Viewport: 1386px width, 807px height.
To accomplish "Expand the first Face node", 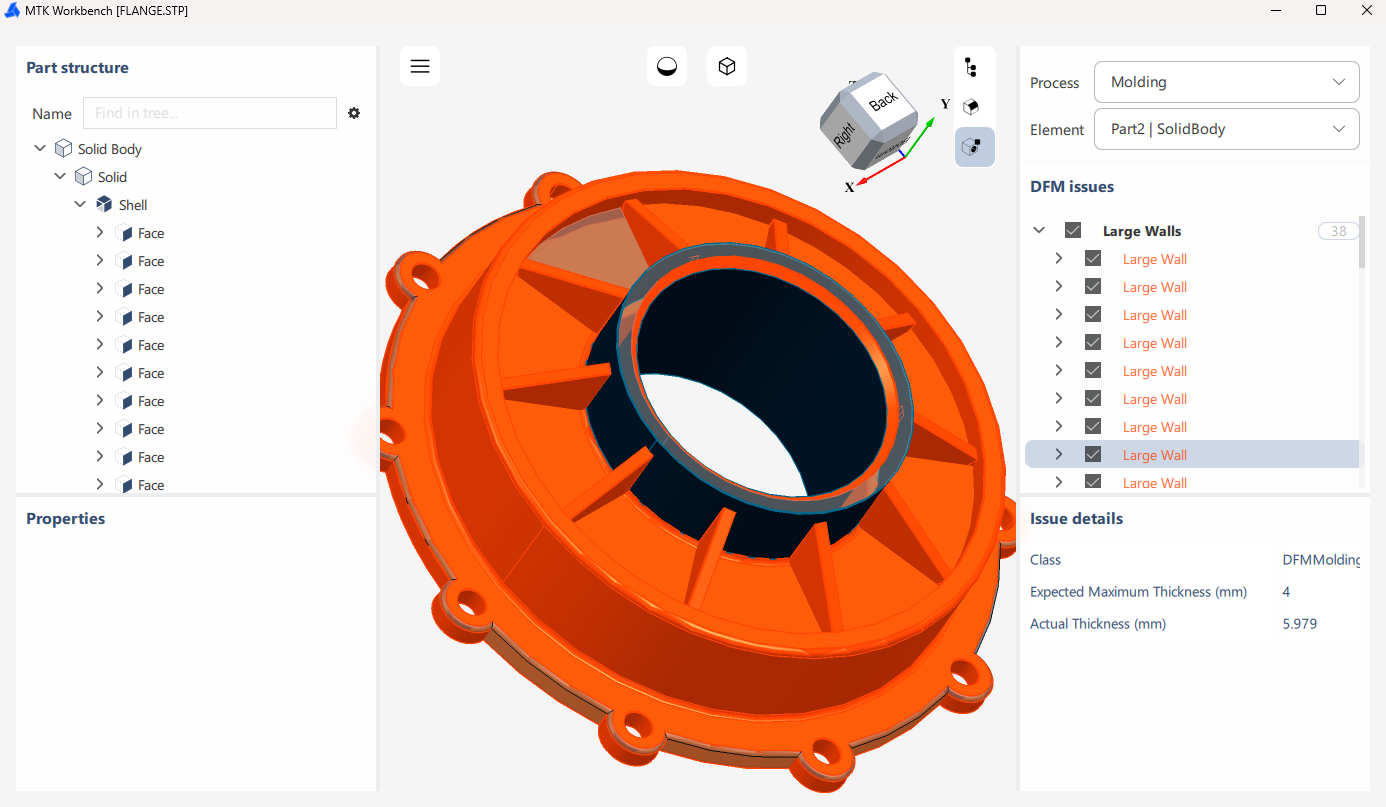I will click(x=99, y=232).
